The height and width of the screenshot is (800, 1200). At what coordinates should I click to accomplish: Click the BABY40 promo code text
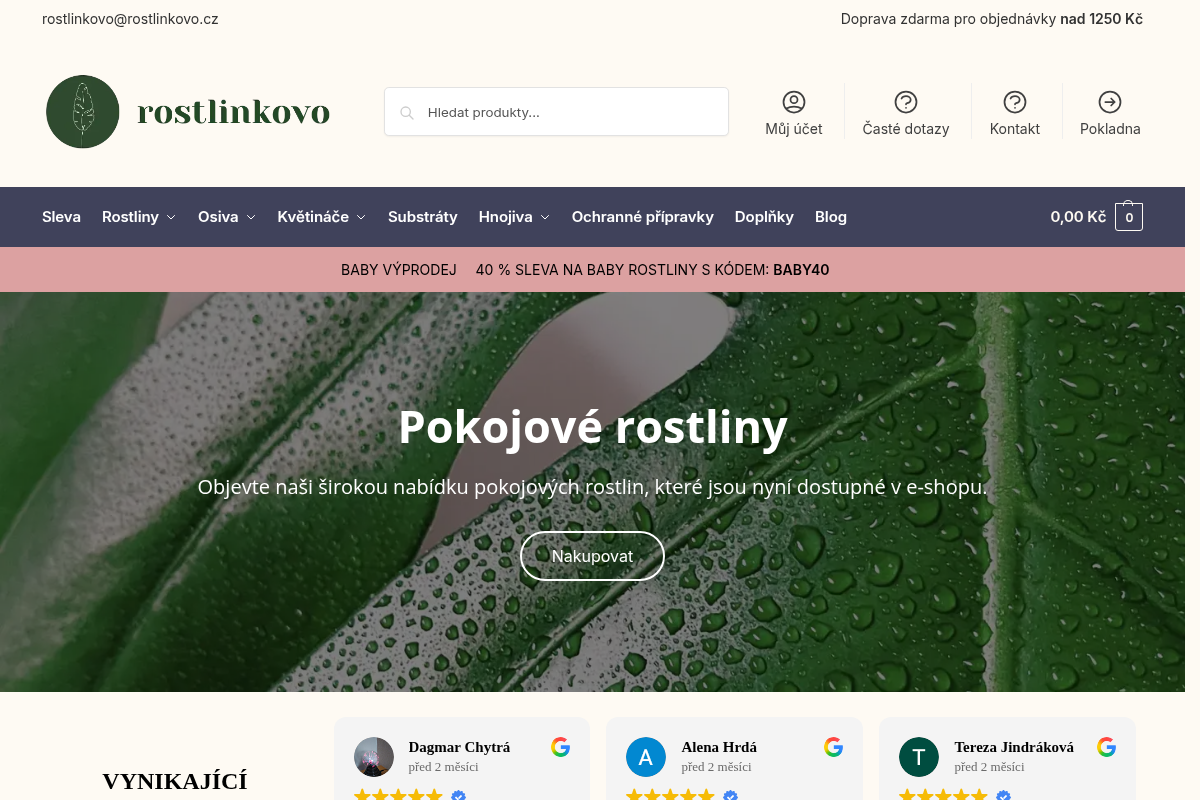click(801, 270)
